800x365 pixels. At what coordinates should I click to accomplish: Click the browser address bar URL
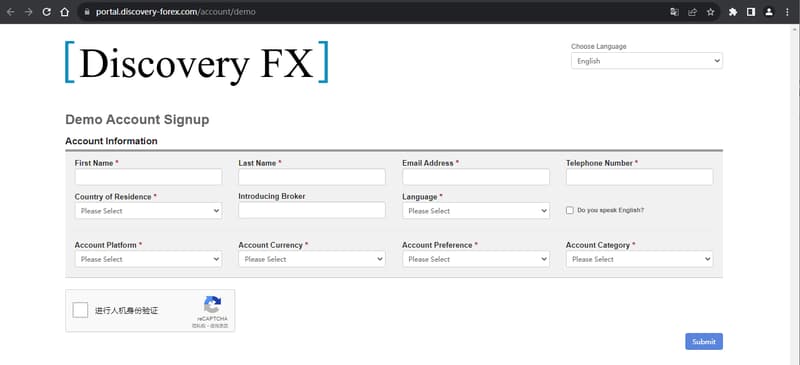pyautogui.click(x=176, y=12)
